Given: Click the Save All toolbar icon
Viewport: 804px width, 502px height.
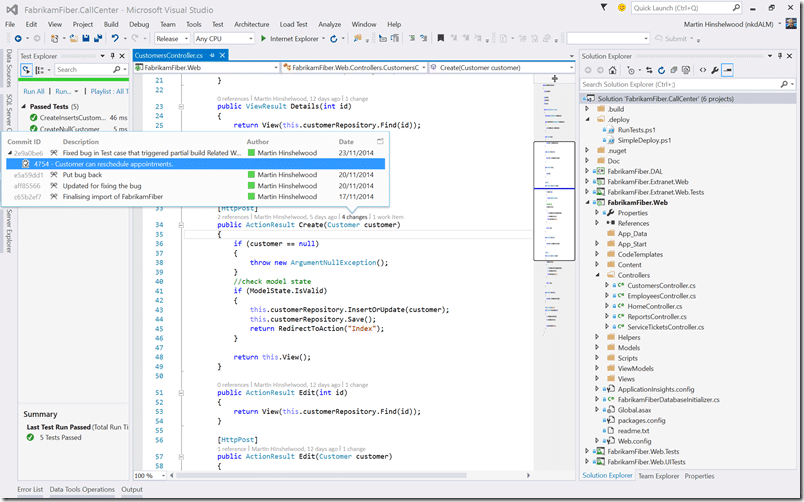Looking at the screenshot, I should (x=98, y=38).
